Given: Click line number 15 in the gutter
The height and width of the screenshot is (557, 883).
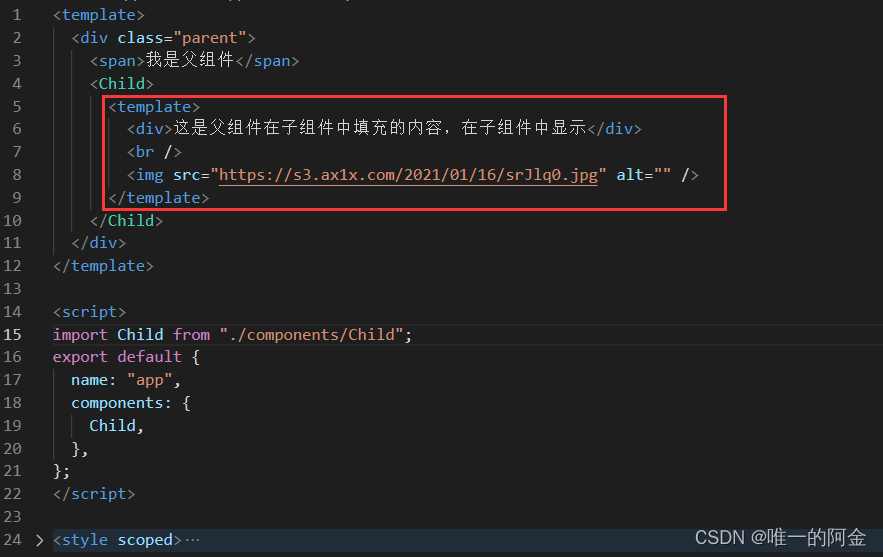Looking at the screenshot, I should click(x=12, y=335).
